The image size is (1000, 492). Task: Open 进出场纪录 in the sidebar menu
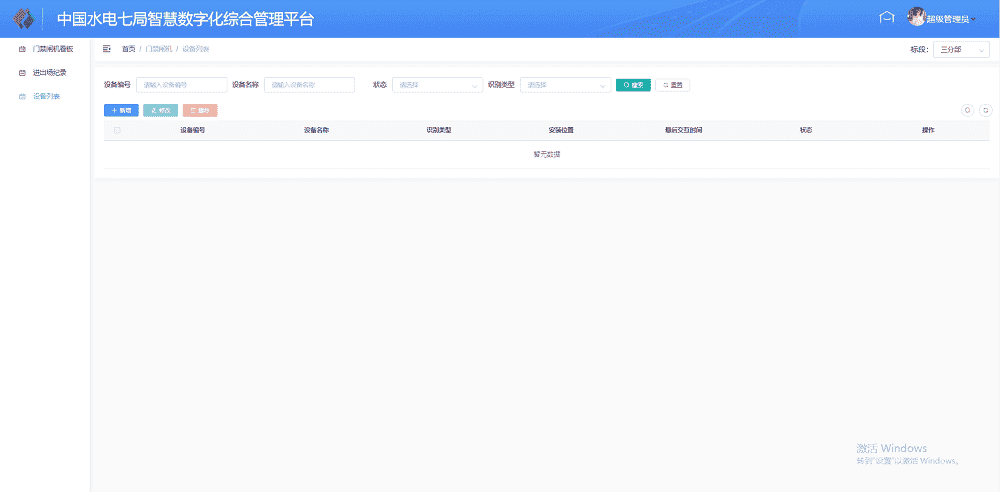point(49,72)
